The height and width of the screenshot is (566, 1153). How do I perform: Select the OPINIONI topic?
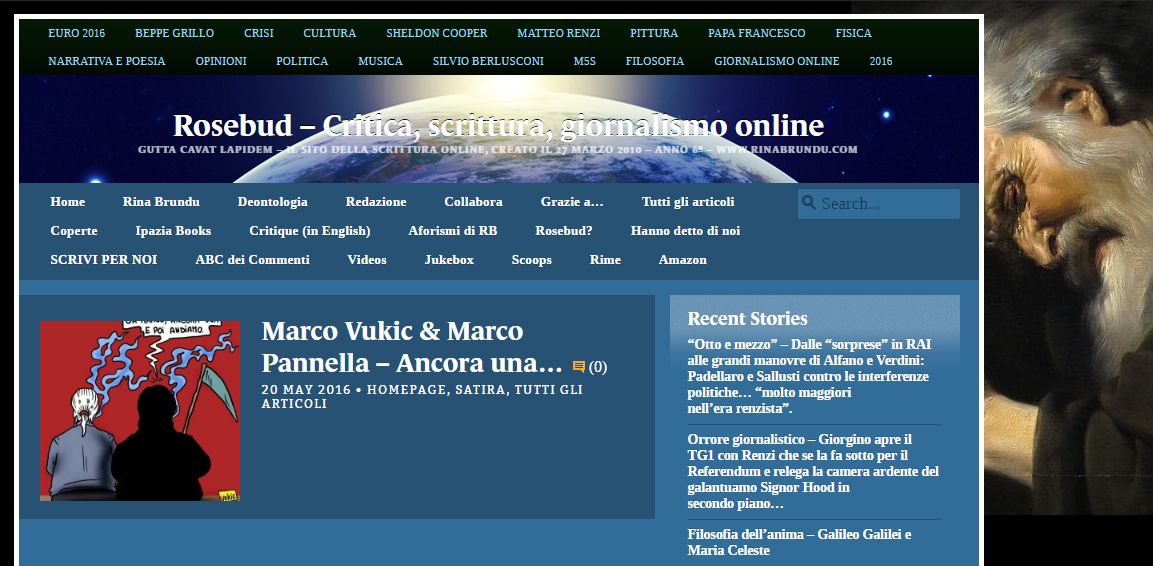tap(221, 61)
